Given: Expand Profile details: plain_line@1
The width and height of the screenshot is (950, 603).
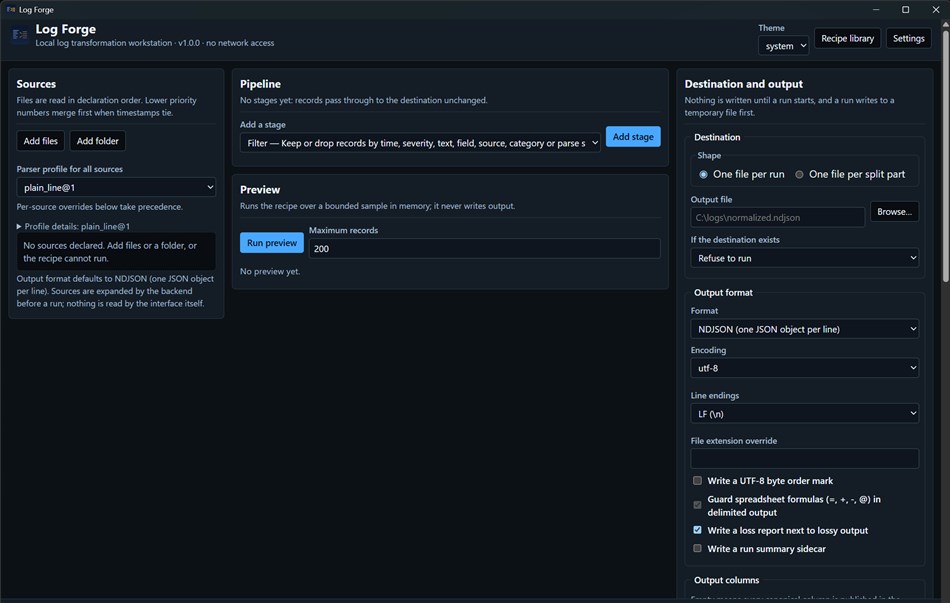Looking at the screenshot, I should coord(73,226).
